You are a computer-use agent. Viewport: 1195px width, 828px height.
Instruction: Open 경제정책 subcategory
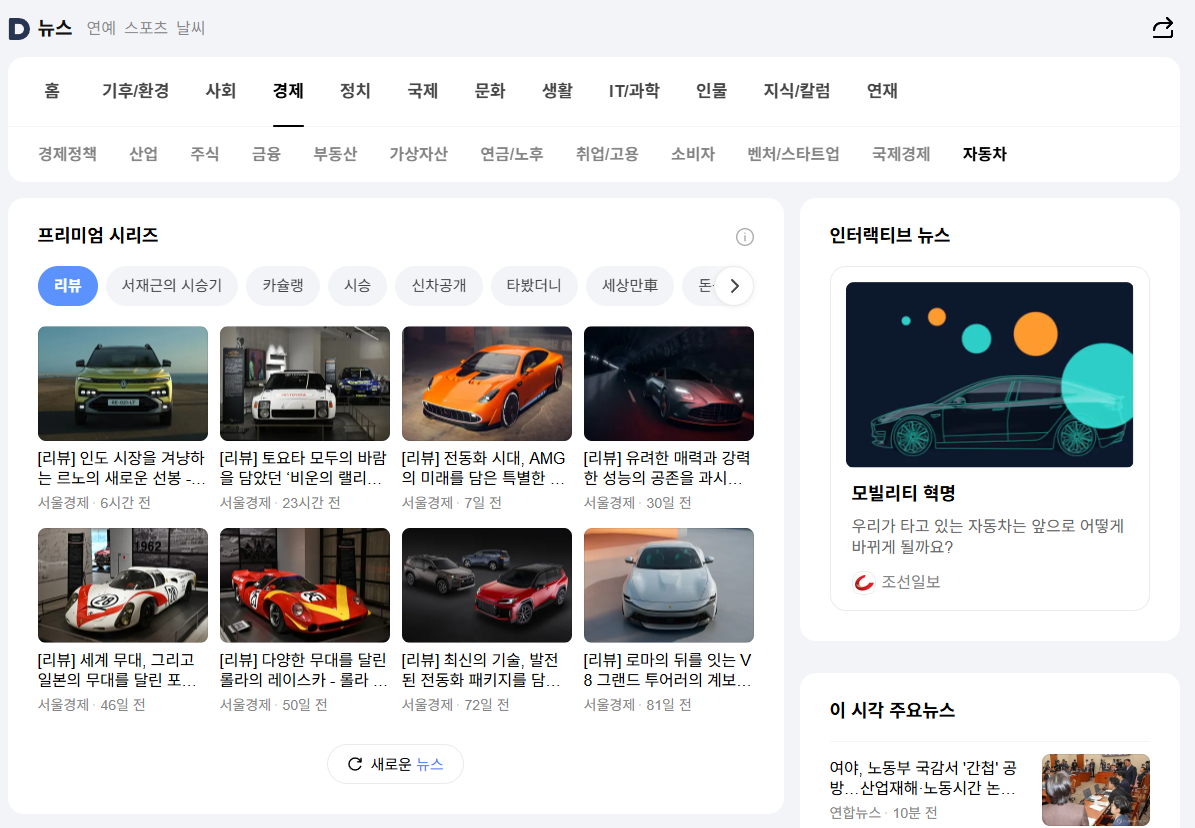pos(68,154)
